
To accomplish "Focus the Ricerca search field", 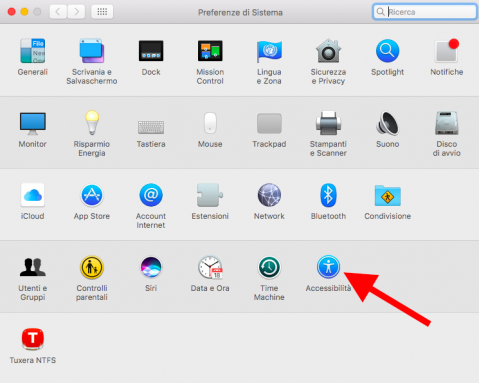I will [x=425, y=12].
